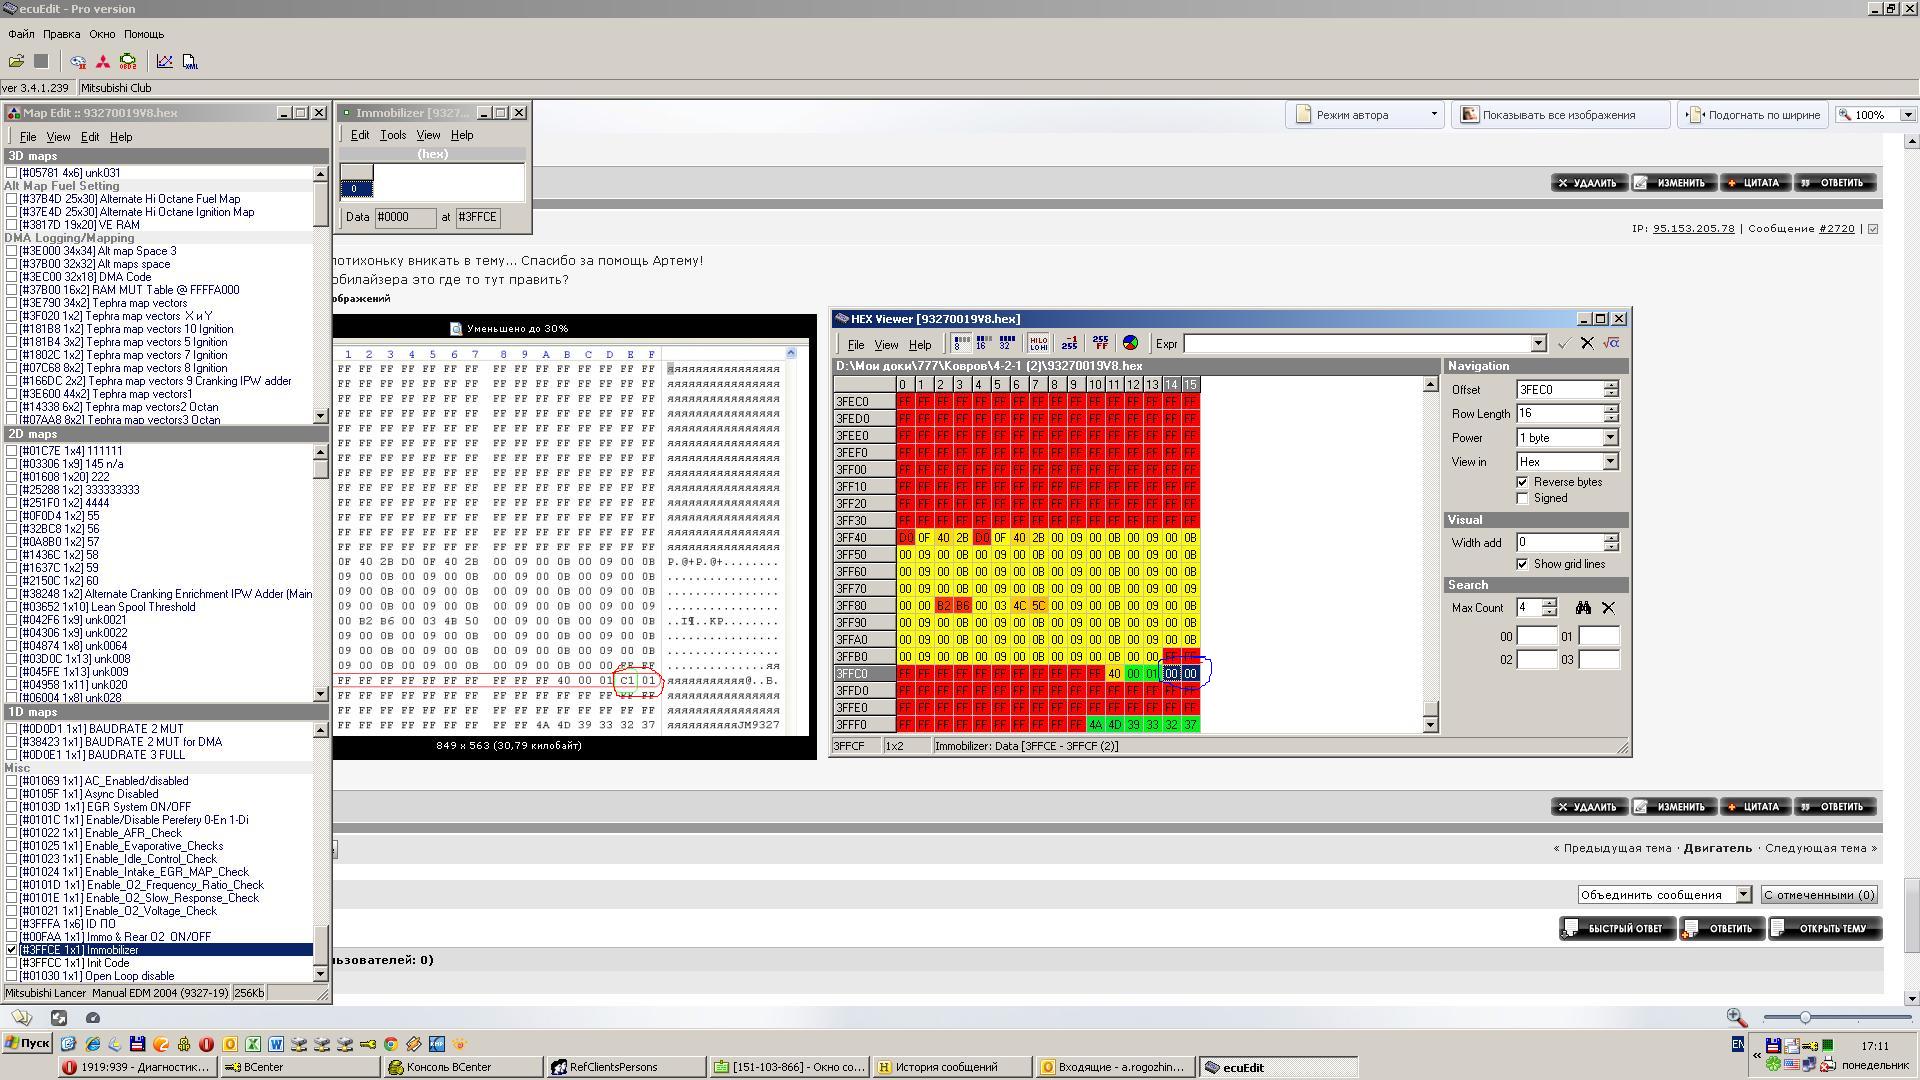The image size is (1920, 1080).
Task: Open the graph chart toolbar icon
Action: point(164,61)
